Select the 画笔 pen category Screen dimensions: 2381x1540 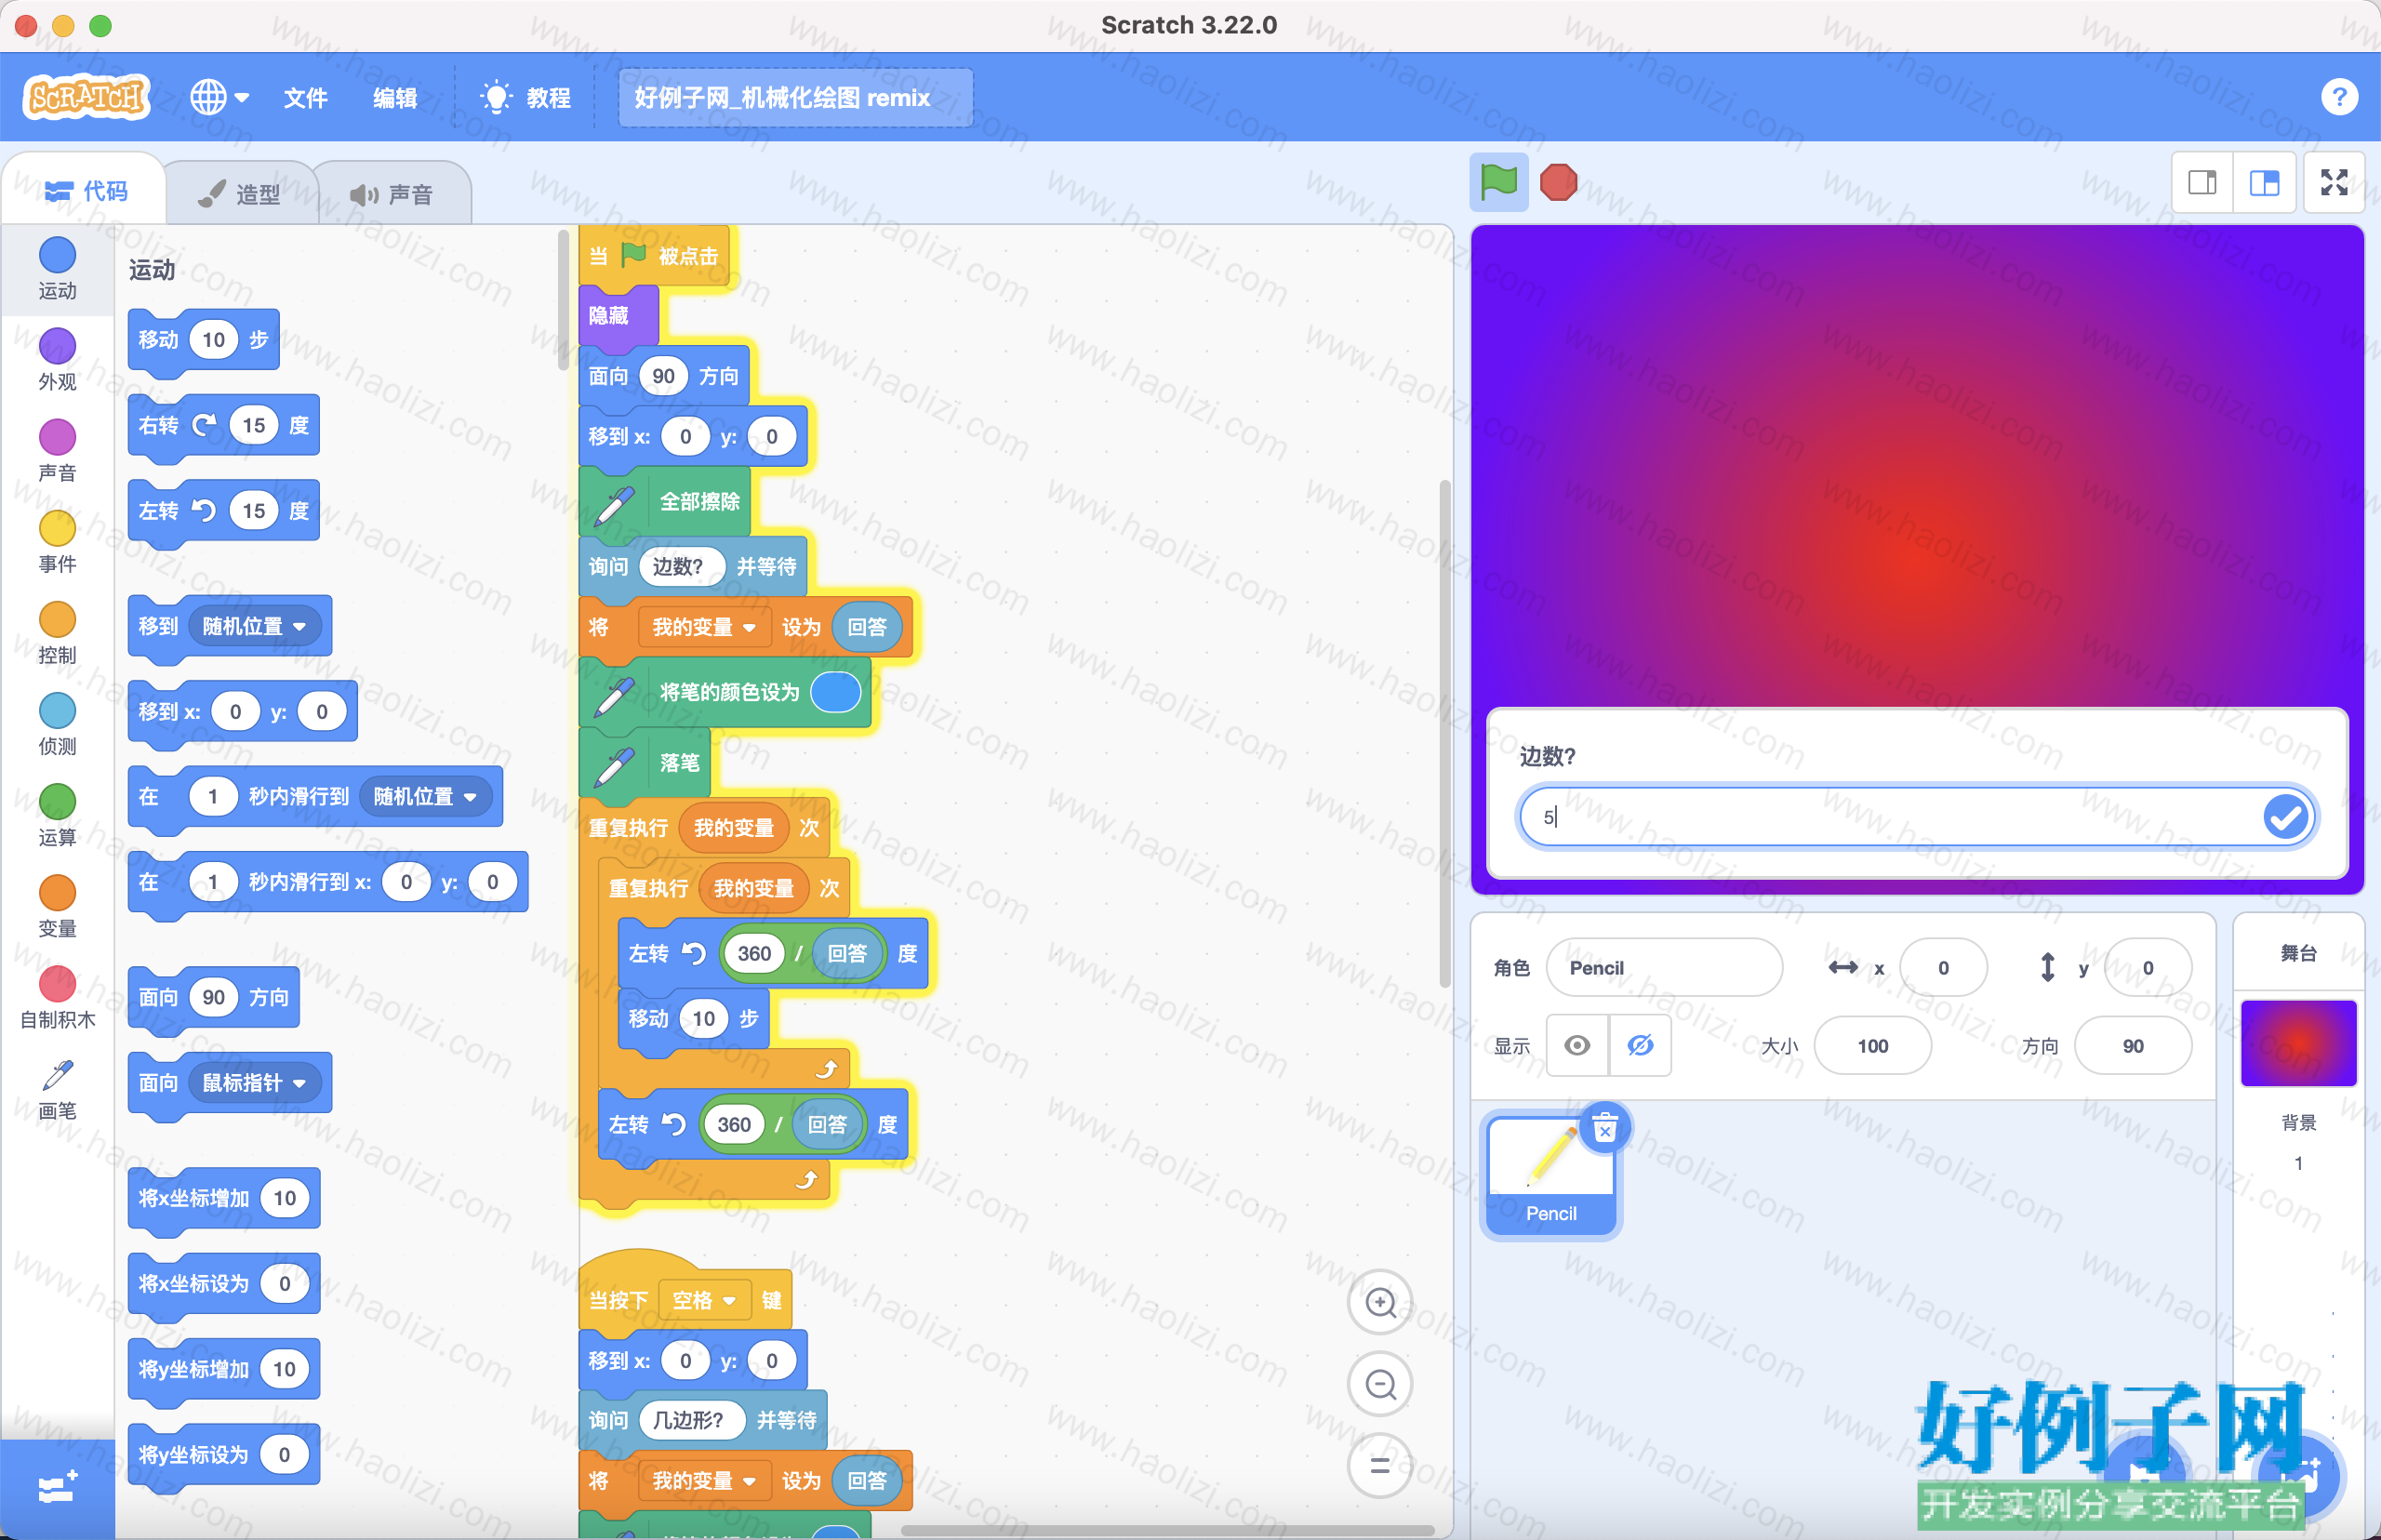click(x=57, y=1088)
